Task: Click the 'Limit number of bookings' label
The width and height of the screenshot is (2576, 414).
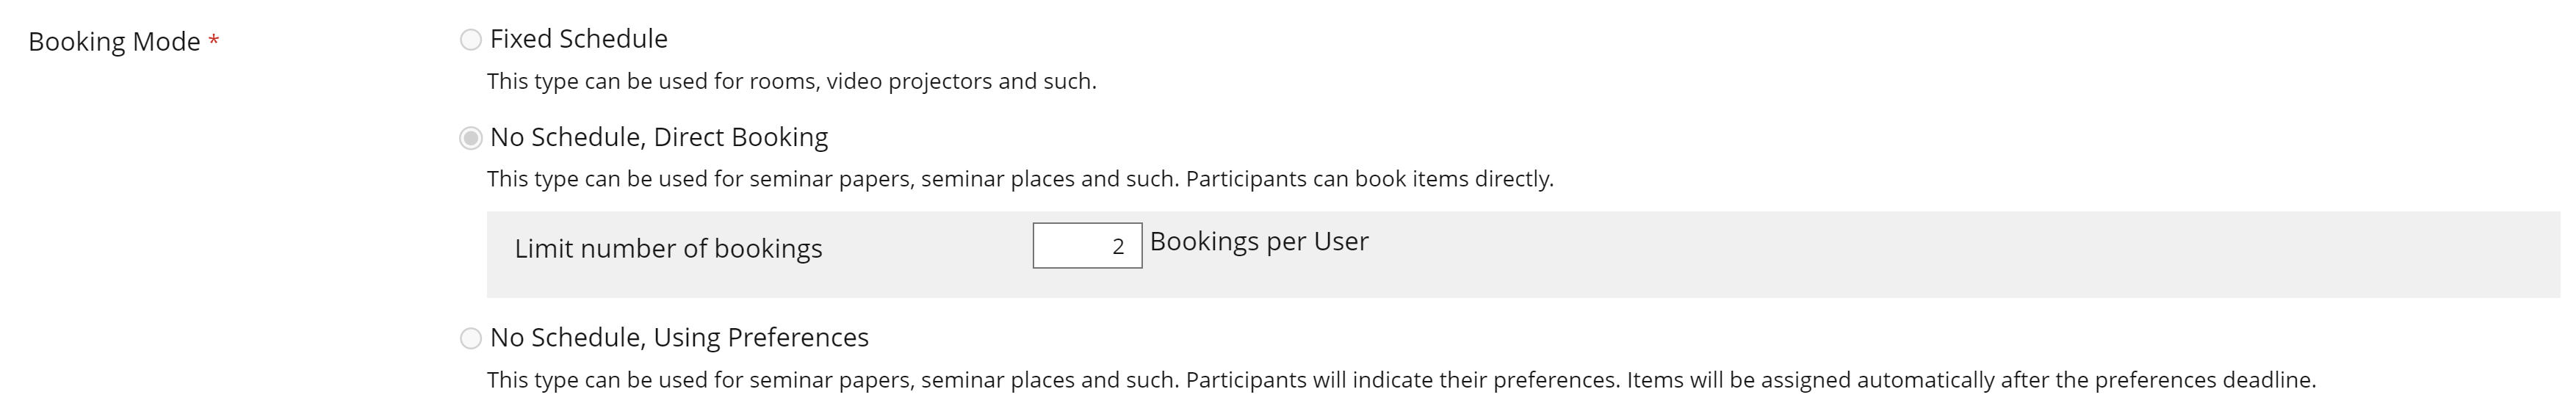Action: coord(668,248)
